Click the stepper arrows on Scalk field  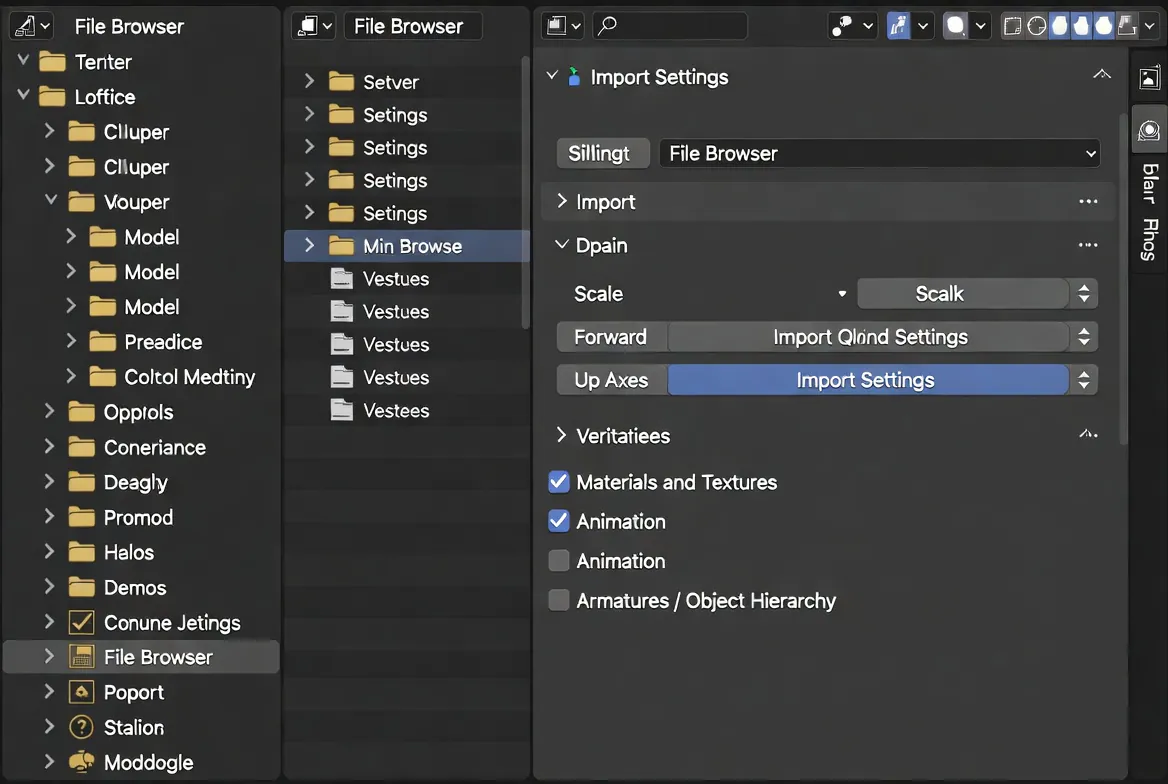tap(1084, 294)
